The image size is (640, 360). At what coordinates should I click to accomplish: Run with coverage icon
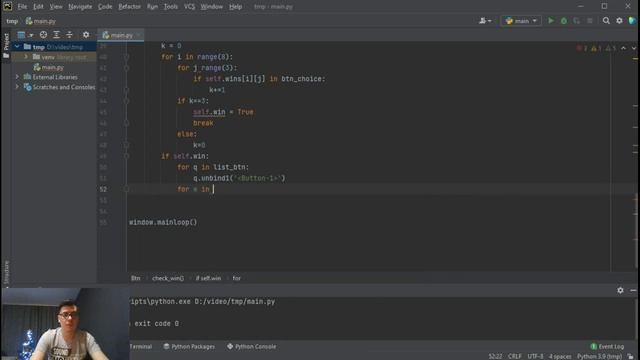(576, 21)
